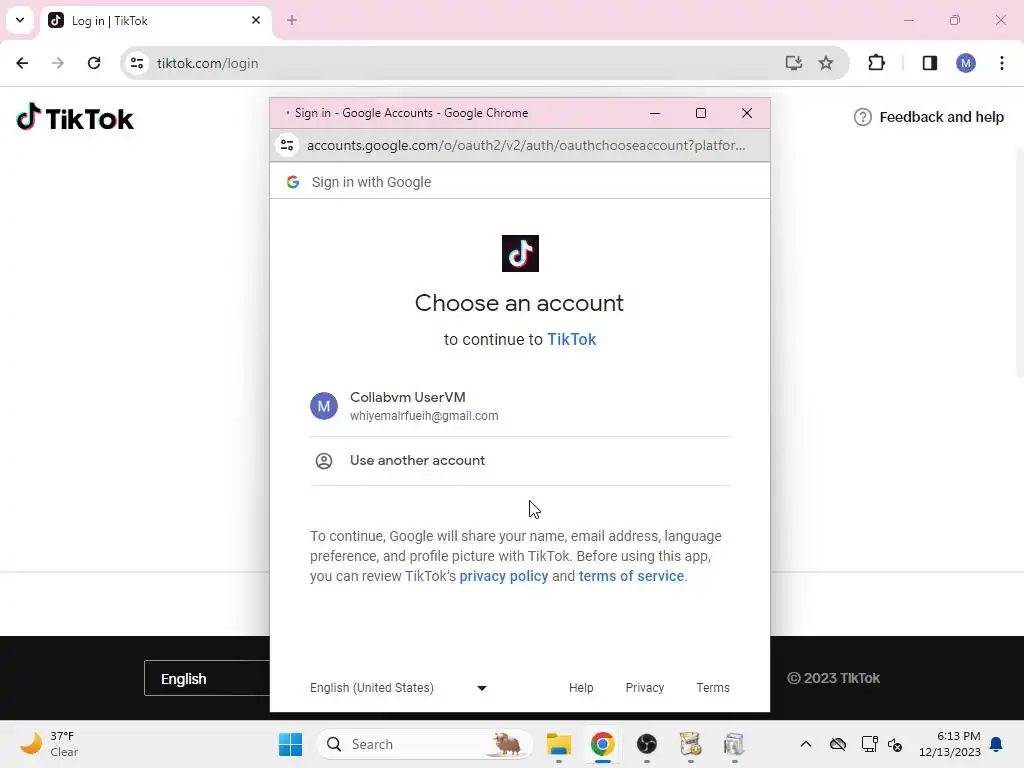Minimize the Google sign-in popup window
Image resolution: width=1024 pixels, height=768 pixels.
(x=655, y=113)
